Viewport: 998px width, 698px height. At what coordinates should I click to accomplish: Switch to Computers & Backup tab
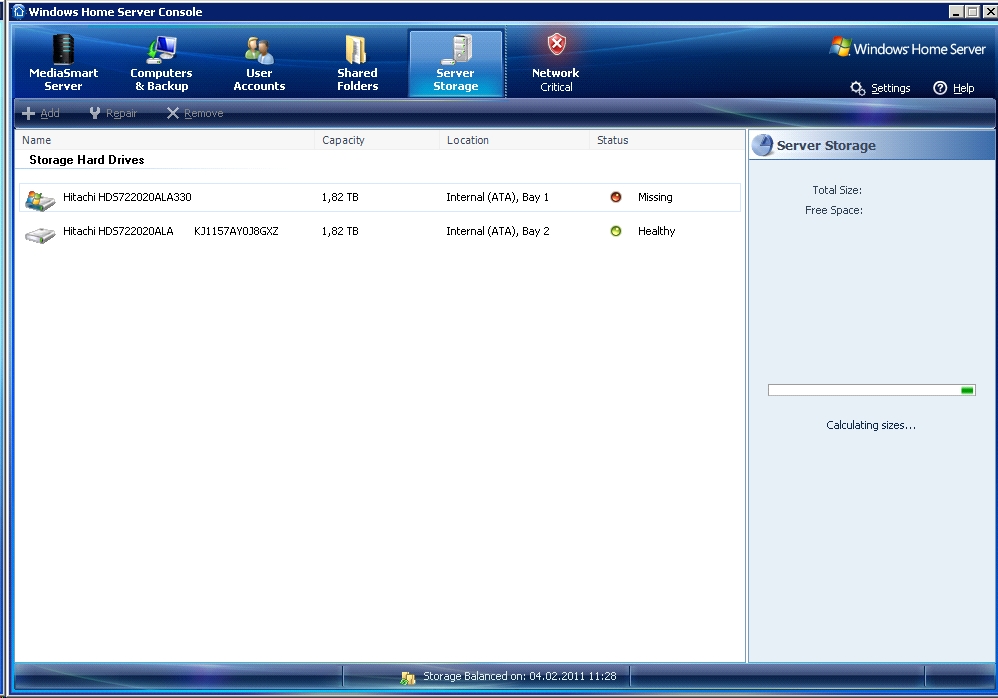point(161,63)
